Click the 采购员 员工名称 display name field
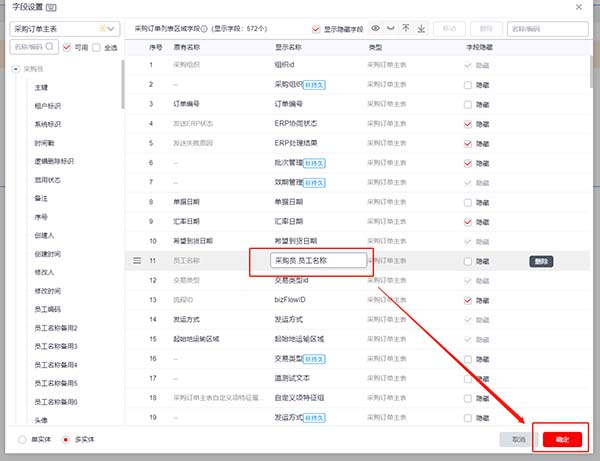600x461 pixels. click(310, 260)
